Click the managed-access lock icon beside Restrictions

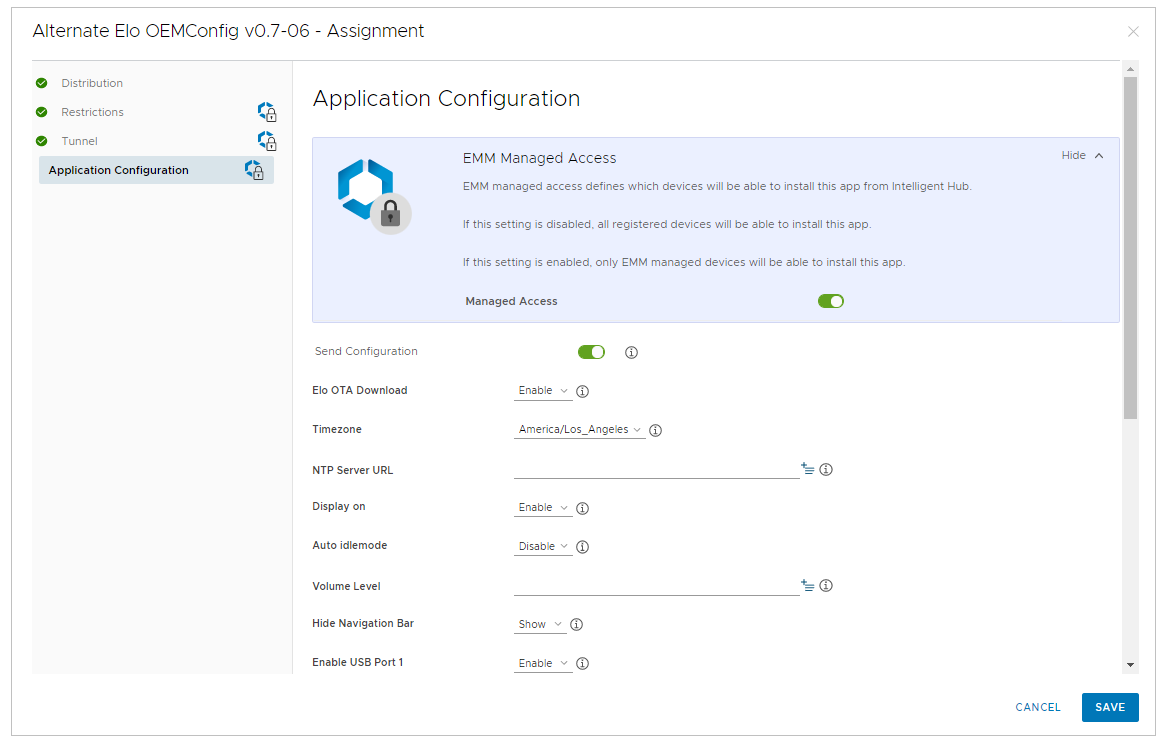(267, 112)
